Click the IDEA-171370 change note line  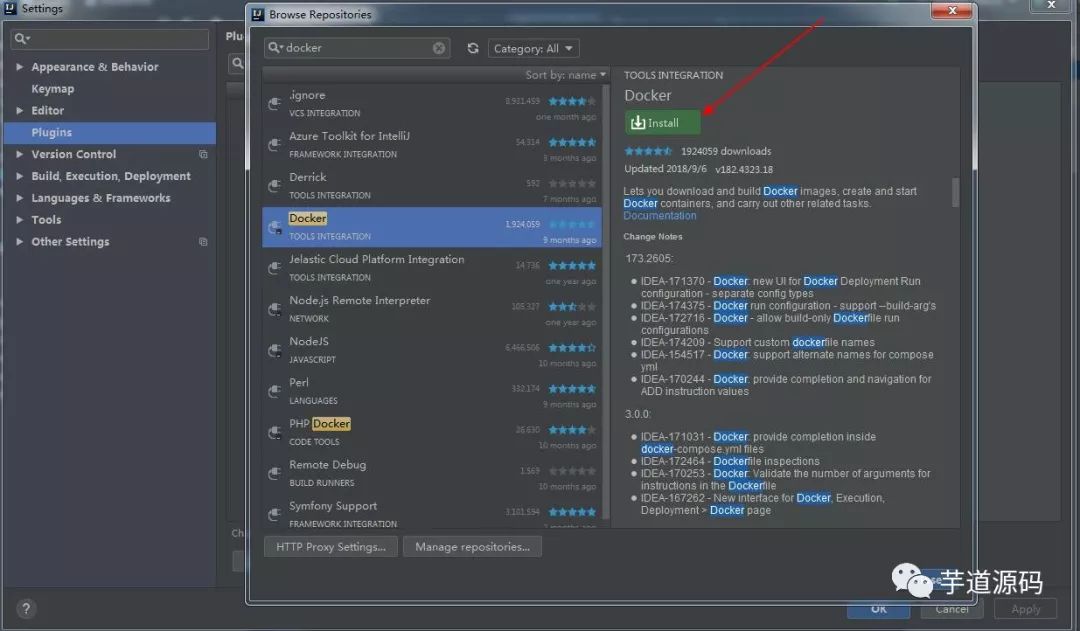pos(780,287)
